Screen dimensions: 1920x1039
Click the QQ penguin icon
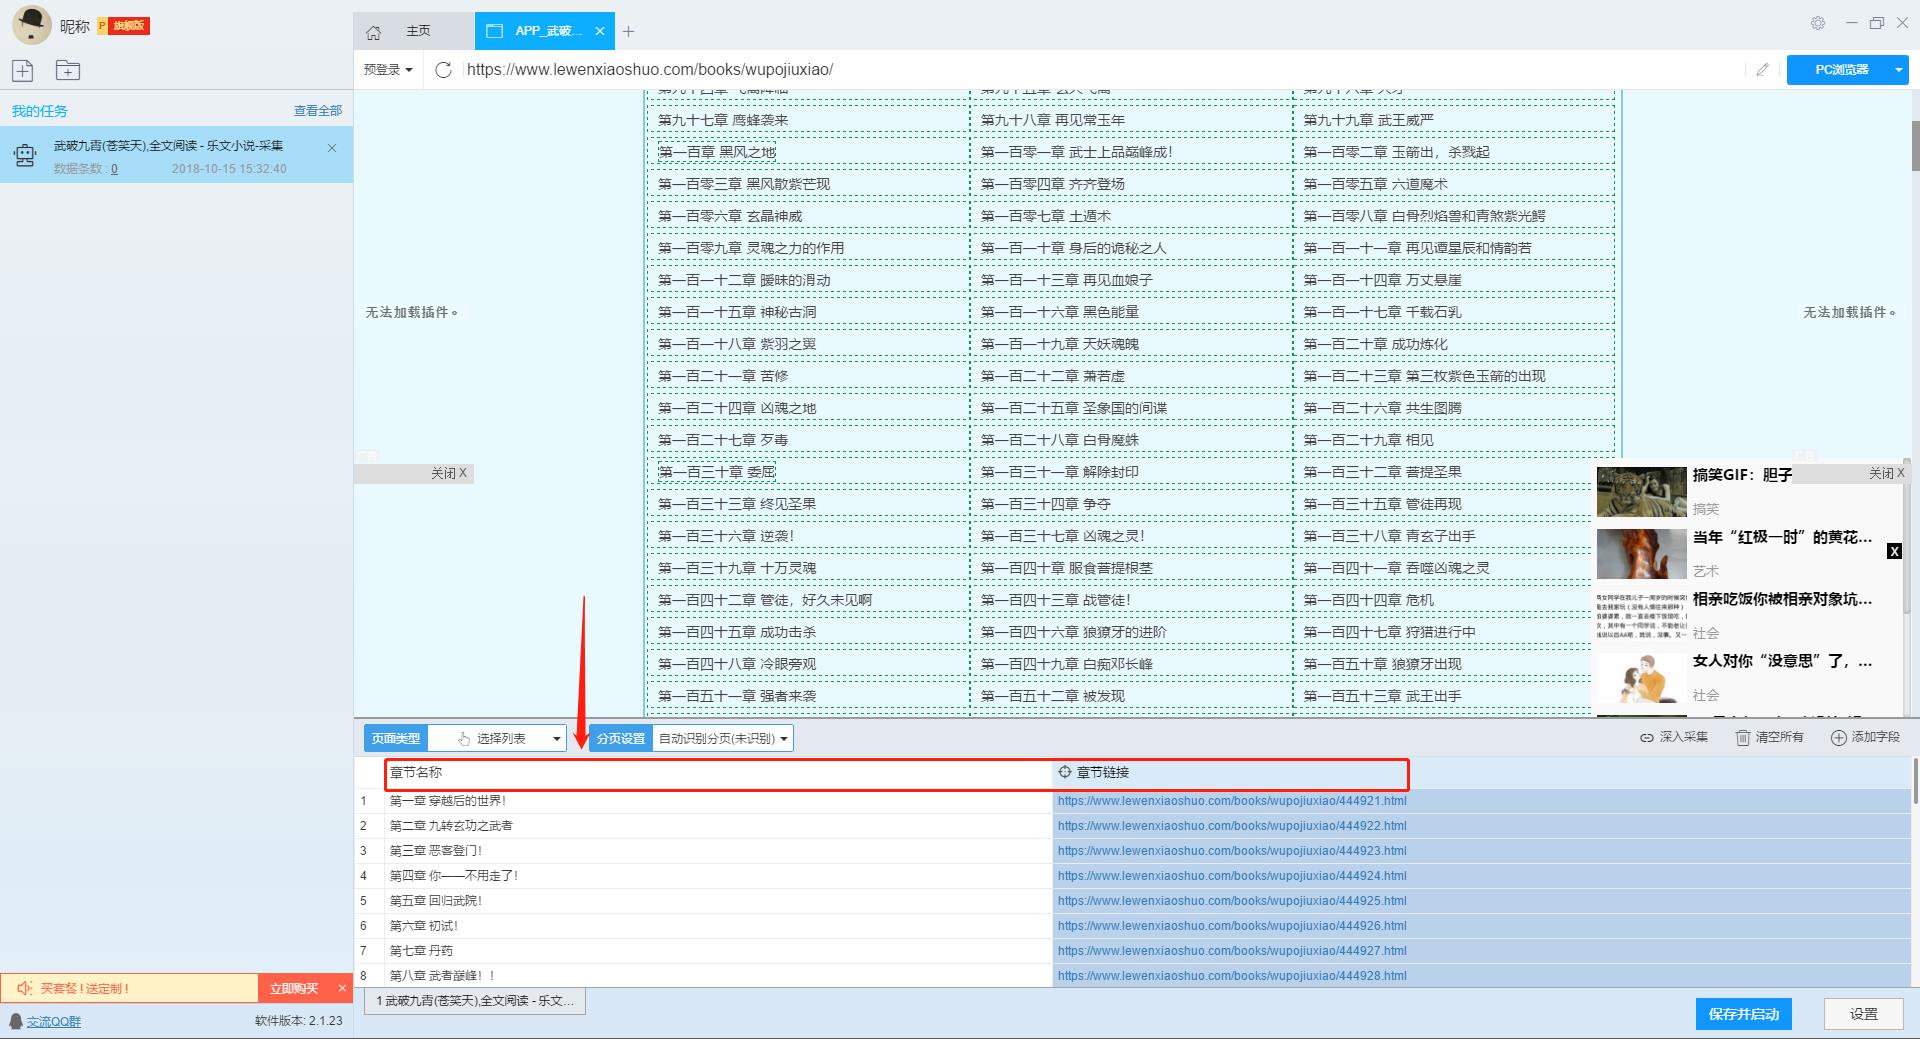[15, 1021]
